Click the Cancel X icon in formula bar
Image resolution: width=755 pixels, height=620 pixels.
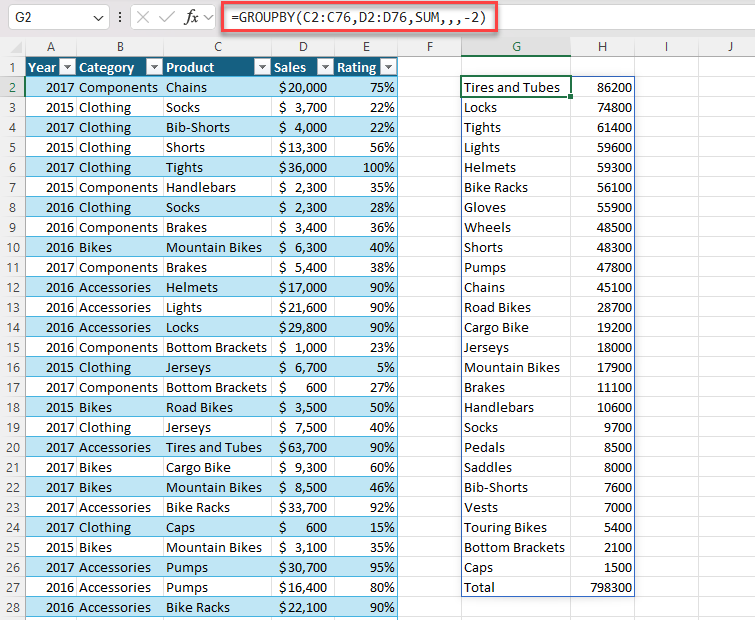pos(144,18)
